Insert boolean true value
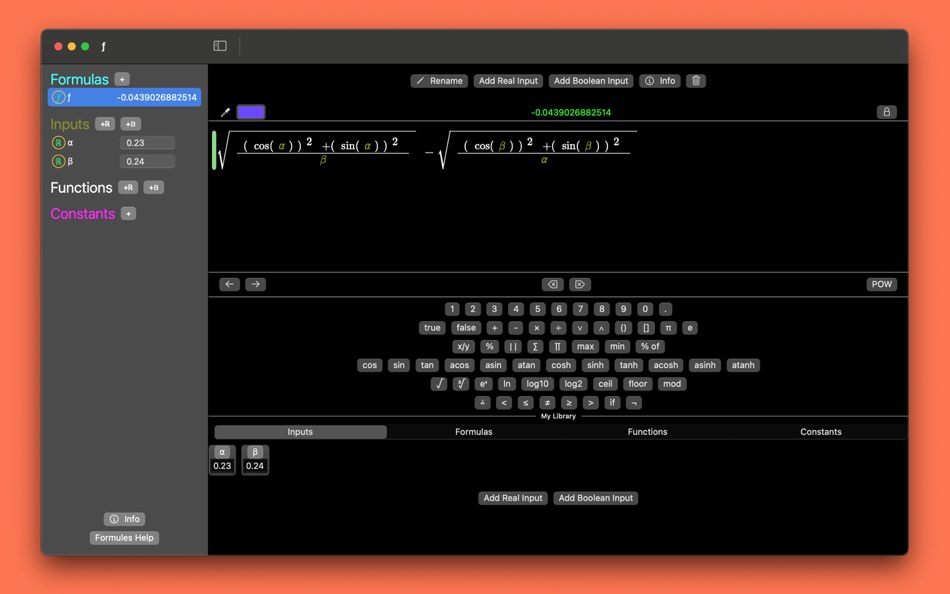The width and height of the screenshot is (950, 594). pyautogui.click(x=432, y=328)
